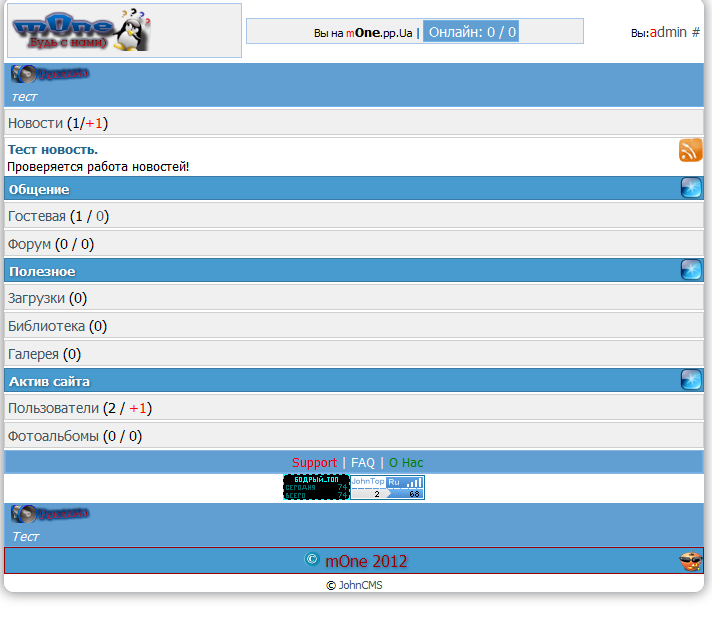The height and width of the screenshot is (618, 712).
Task: Open the Гостевая guestbook
Action: point(37,216)
